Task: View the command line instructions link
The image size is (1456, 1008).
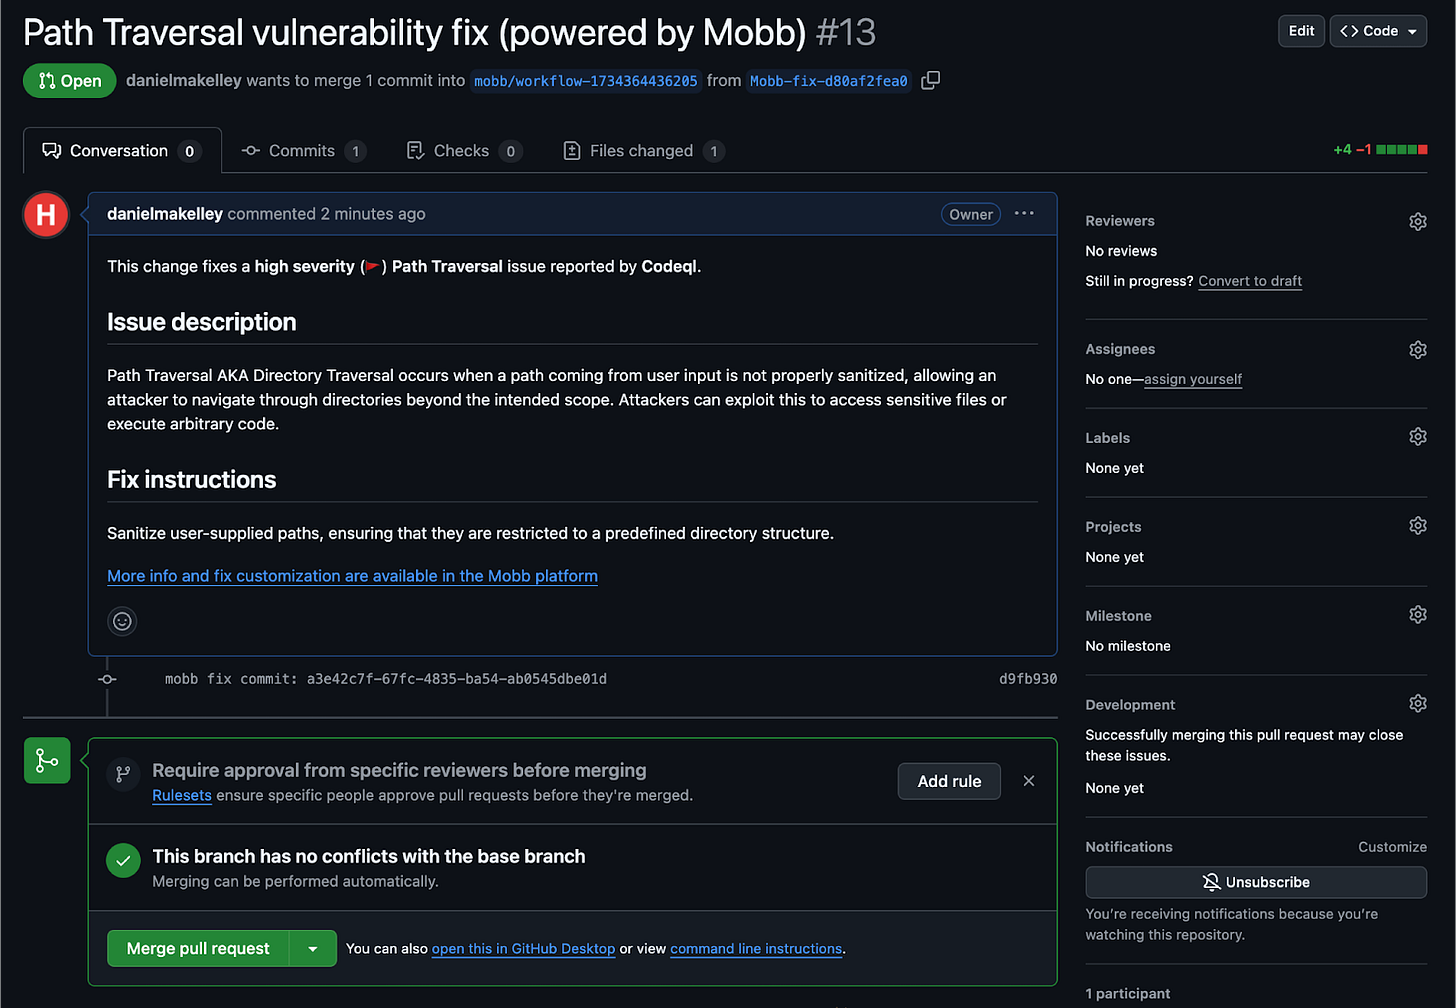Action: [756, 949]
